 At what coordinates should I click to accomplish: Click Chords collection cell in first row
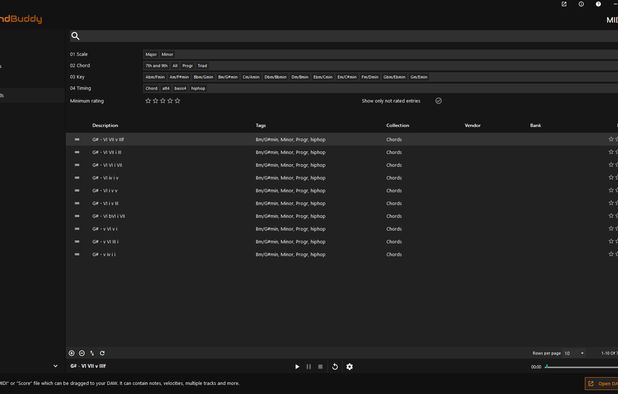coord(394,139)
